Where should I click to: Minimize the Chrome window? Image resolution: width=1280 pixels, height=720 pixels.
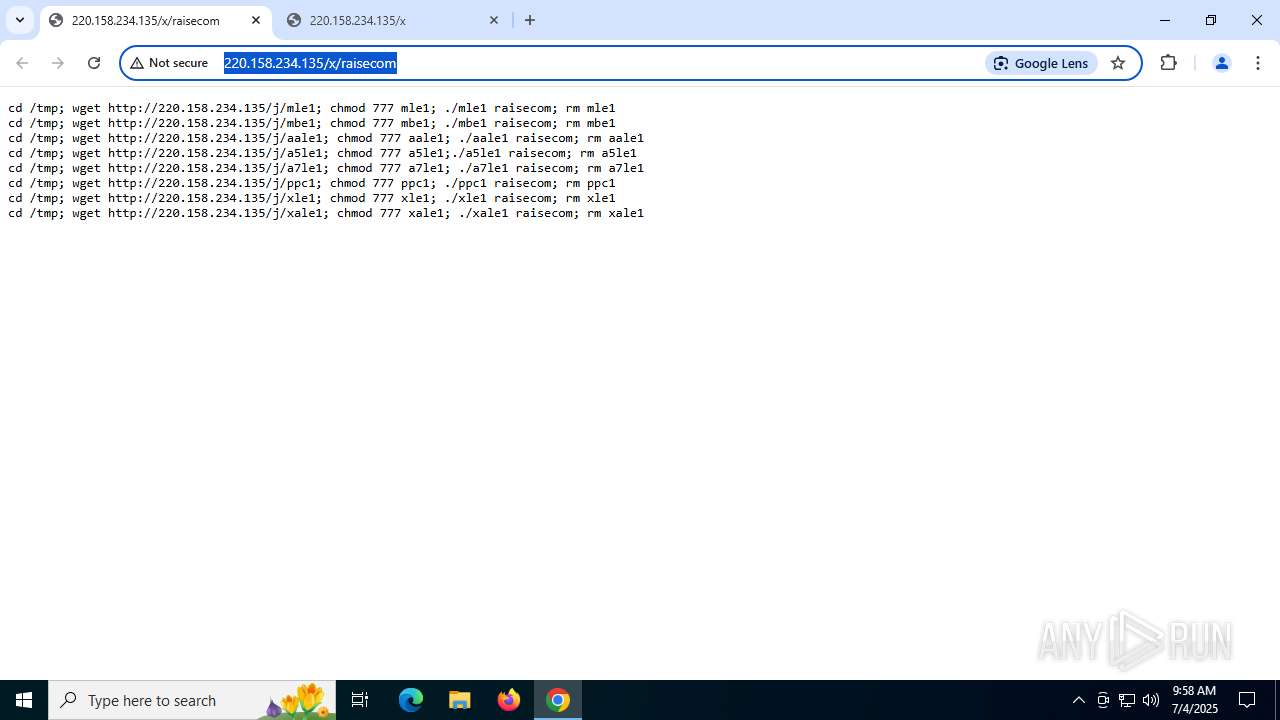[x=1165, y=20]
